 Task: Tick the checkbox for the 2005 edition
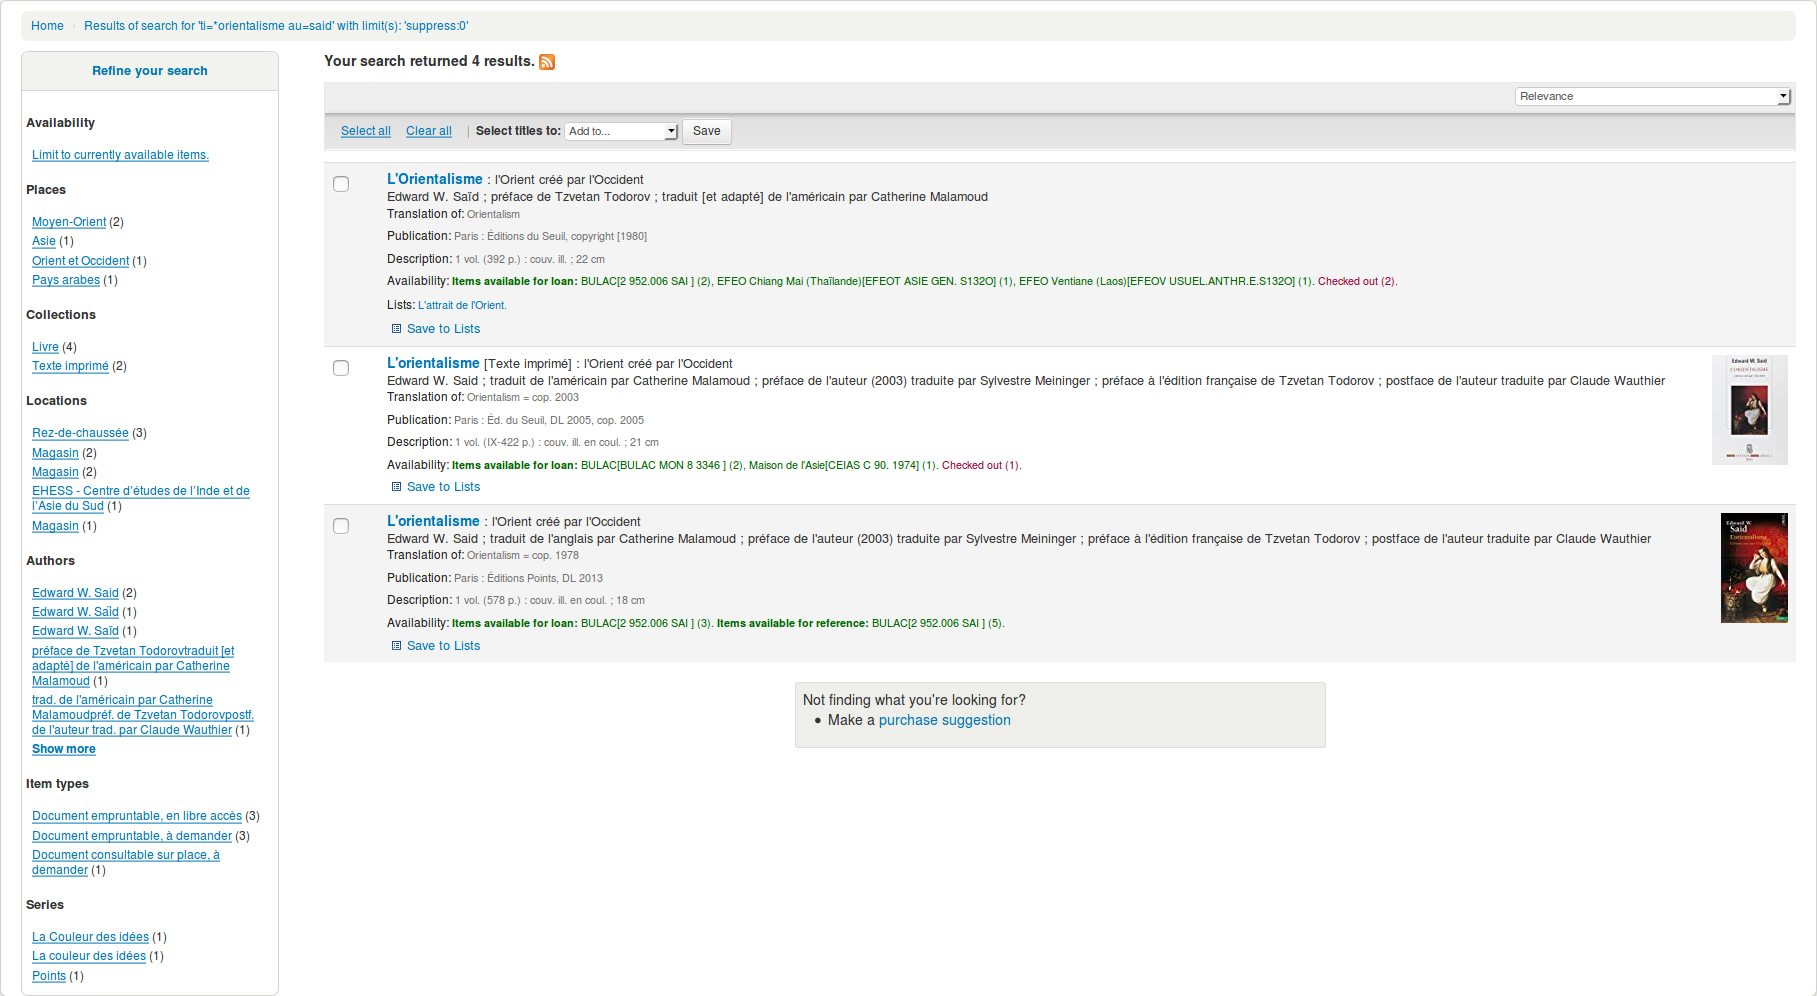click(x=341, y=368)
